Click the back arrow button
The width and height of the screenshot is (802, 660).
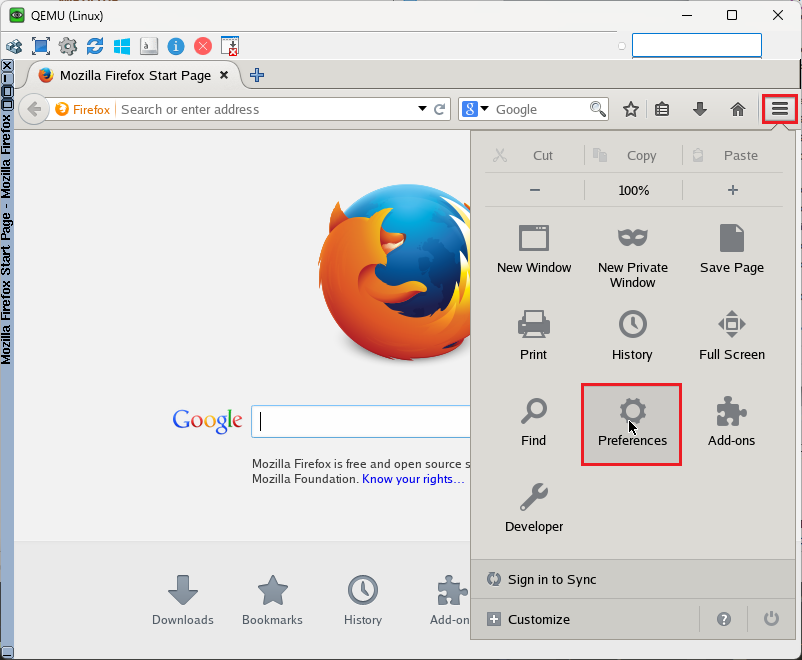coord(34,109)
